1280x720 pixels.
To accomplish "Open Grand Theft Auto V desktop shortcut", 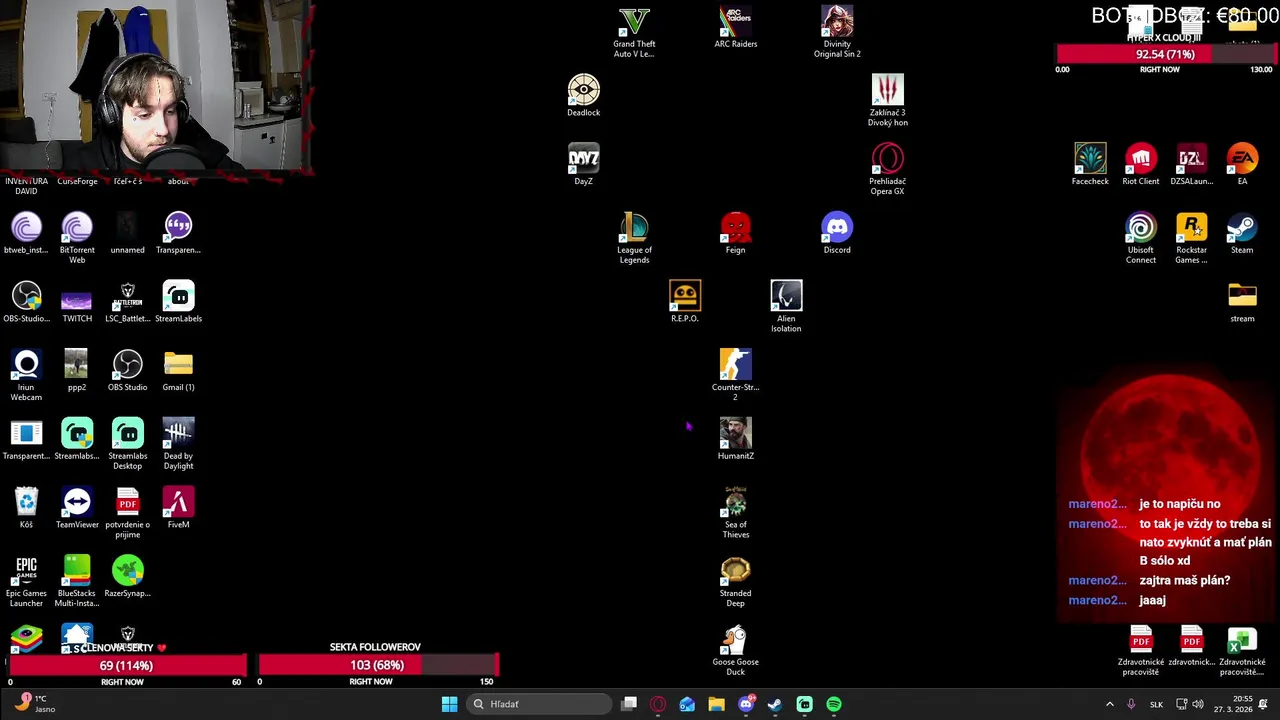I will 634,32.
